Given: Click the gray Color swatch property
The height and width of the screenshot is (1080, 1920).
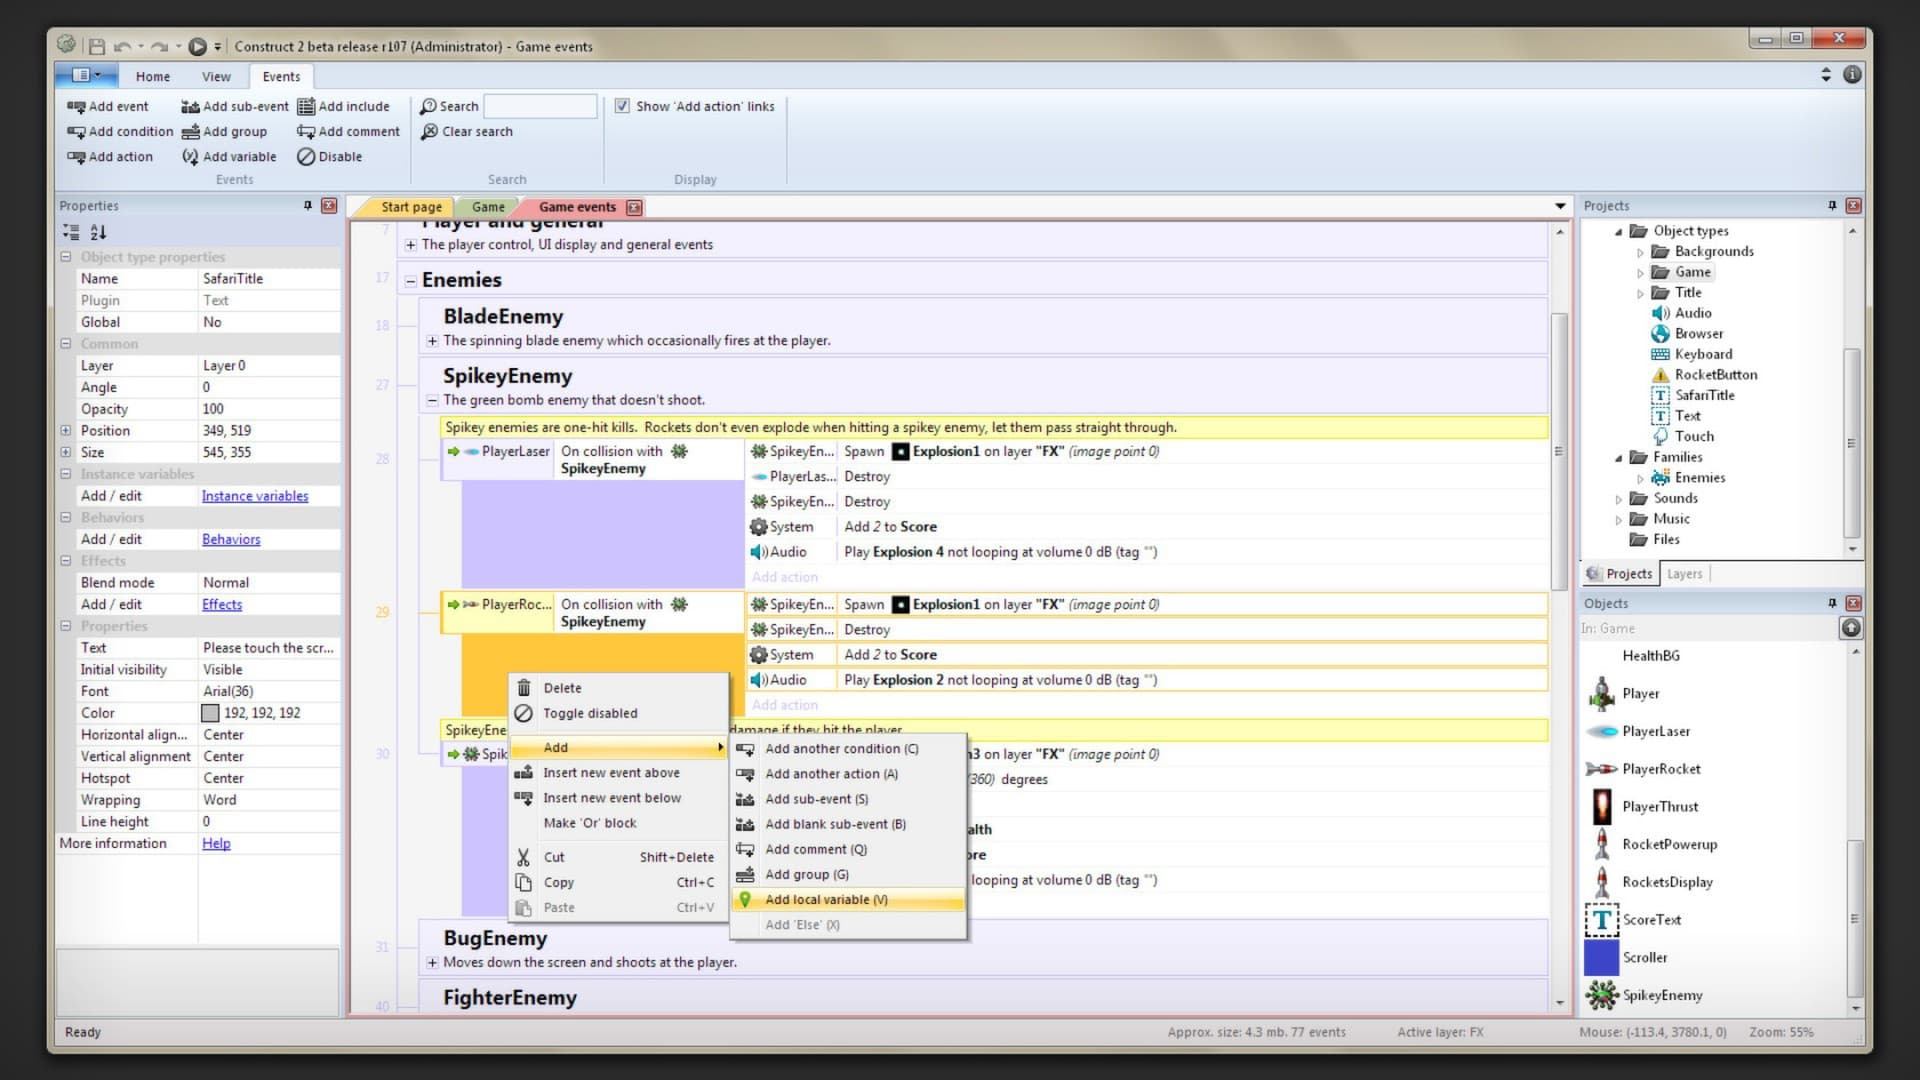Looking at the screenshot, I should tap(210, 713).
